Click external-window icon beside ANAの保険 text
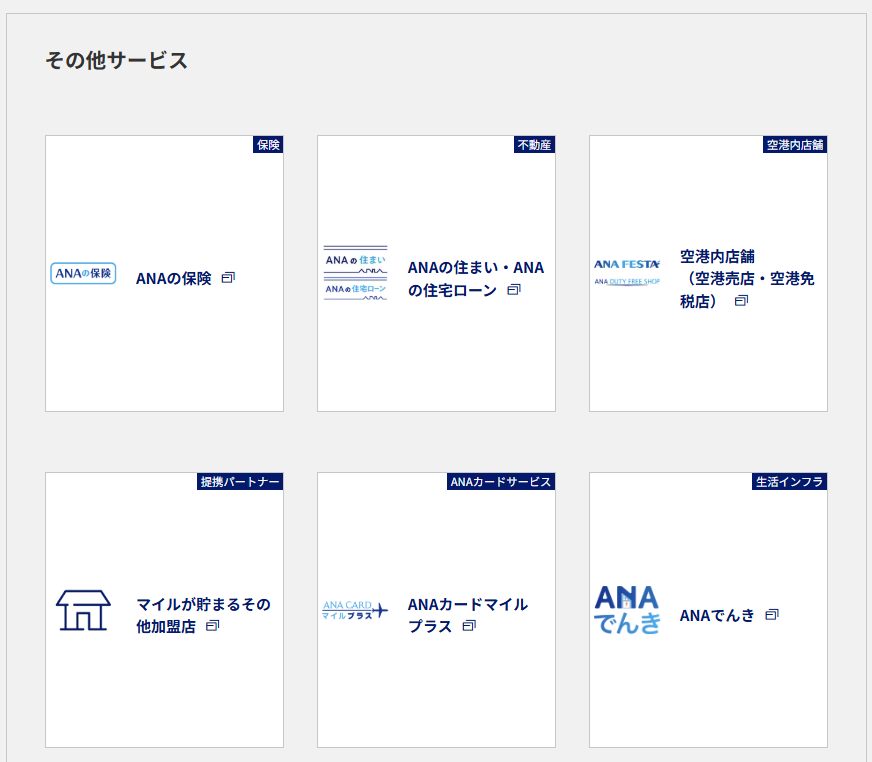872x762 pixels. [228, 278]
